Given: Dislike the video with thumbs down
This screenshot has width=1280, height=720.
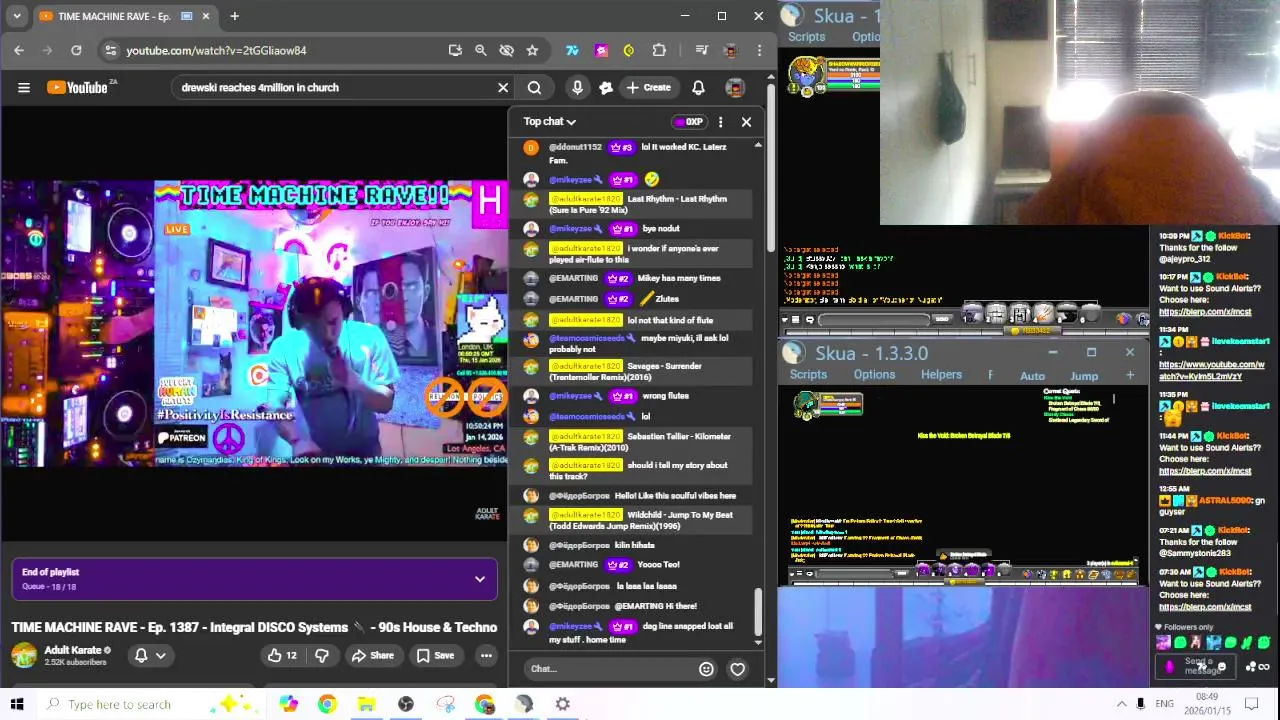Looking at the screenshot, I should click(x=322, y=655).
